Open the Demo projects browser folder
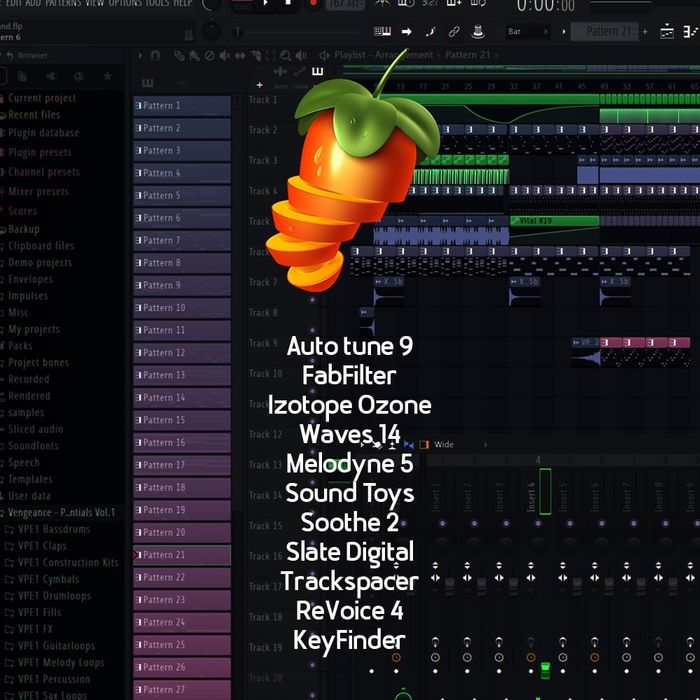This screenshot has height=700, width=700. coord(40,262)
